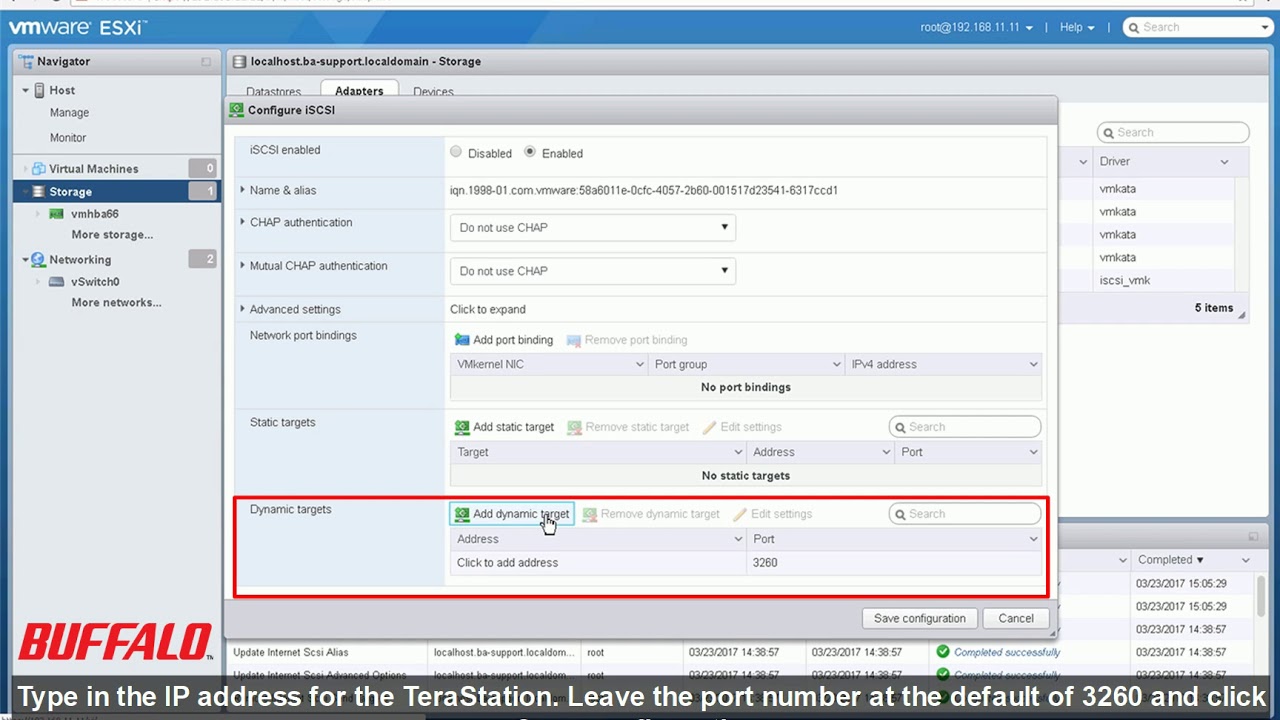Click Remove port binding
The width and height of the screenshot is (1280, 720).
click(627, 340)
